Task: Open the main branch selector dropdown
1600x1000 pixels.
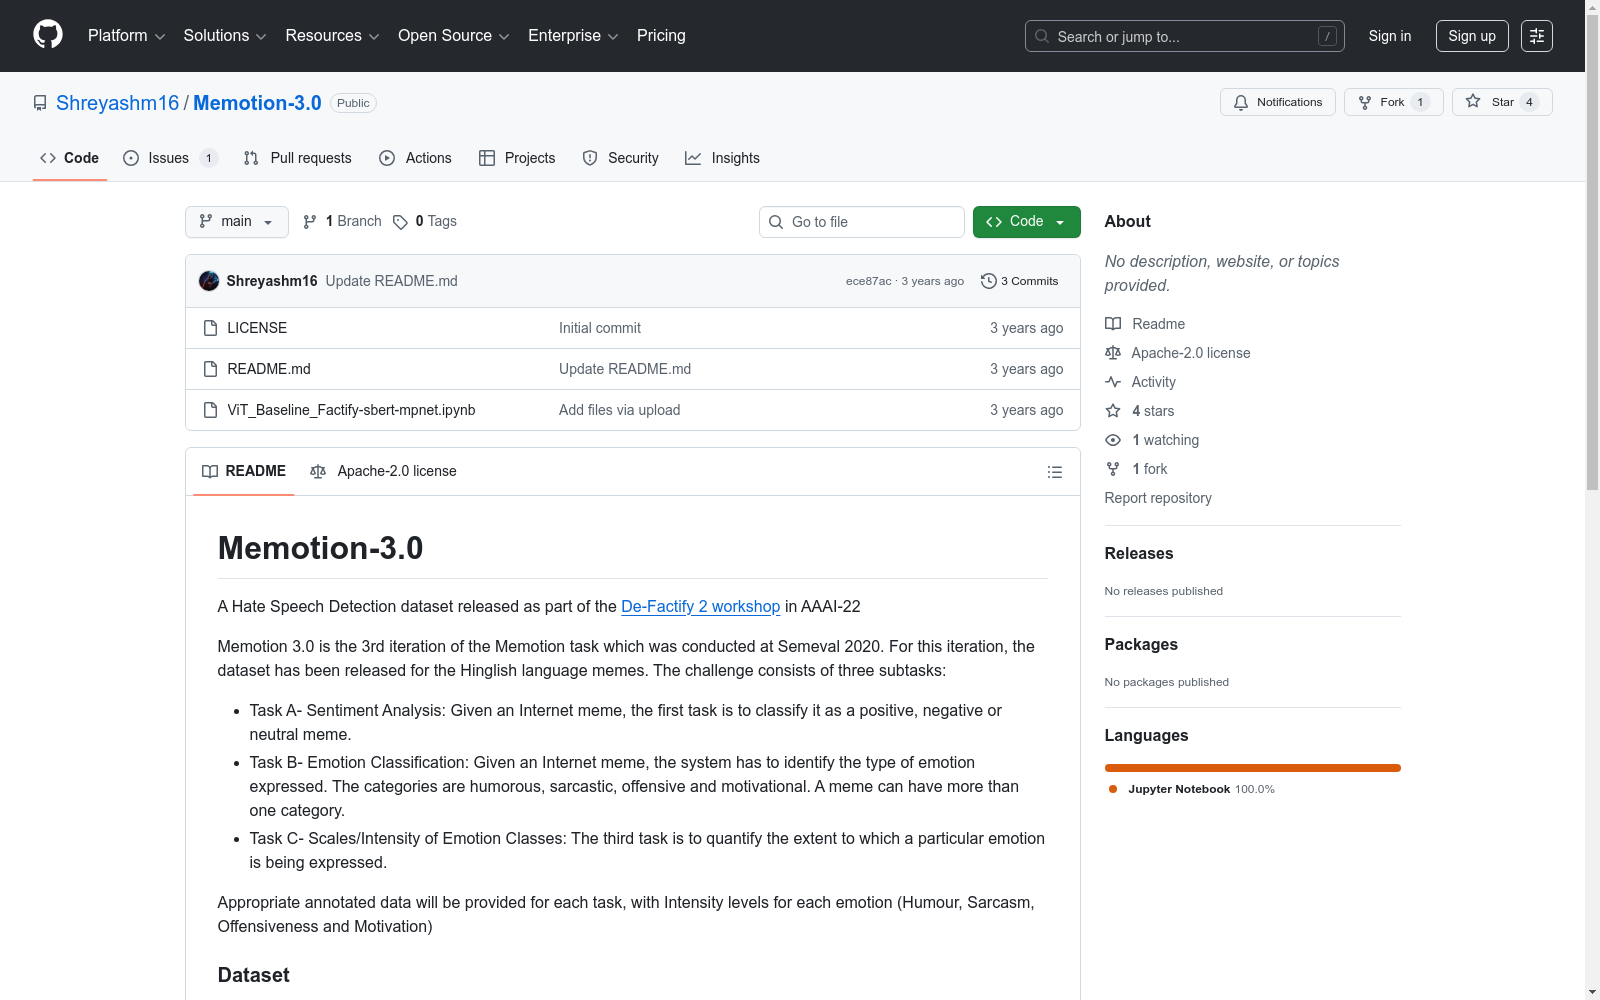Action: [237, 222]
